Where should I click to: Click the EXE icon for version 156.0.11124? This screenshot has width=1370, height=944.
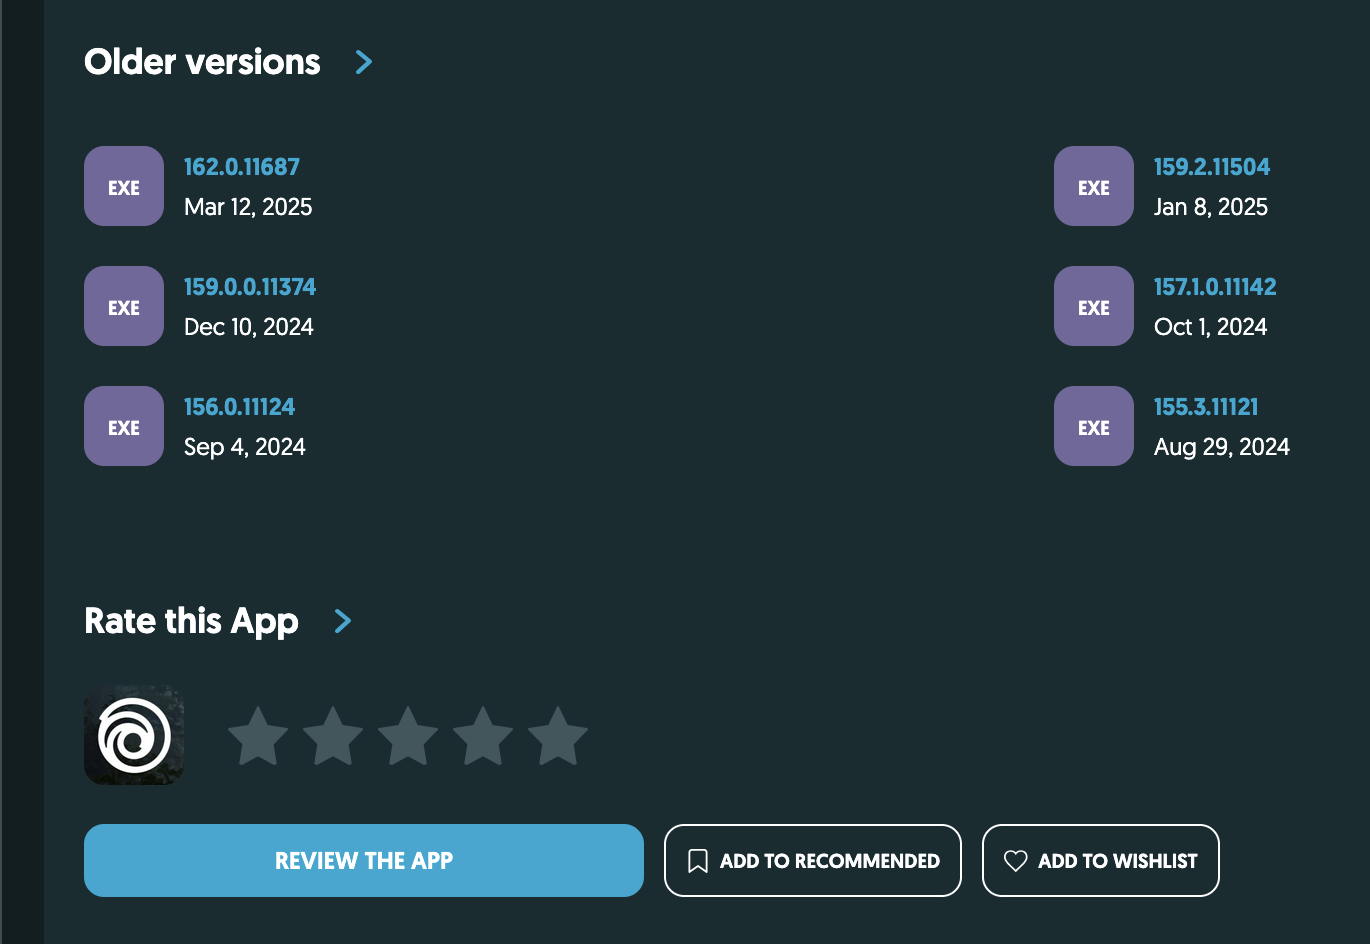(x=124, y=427)
